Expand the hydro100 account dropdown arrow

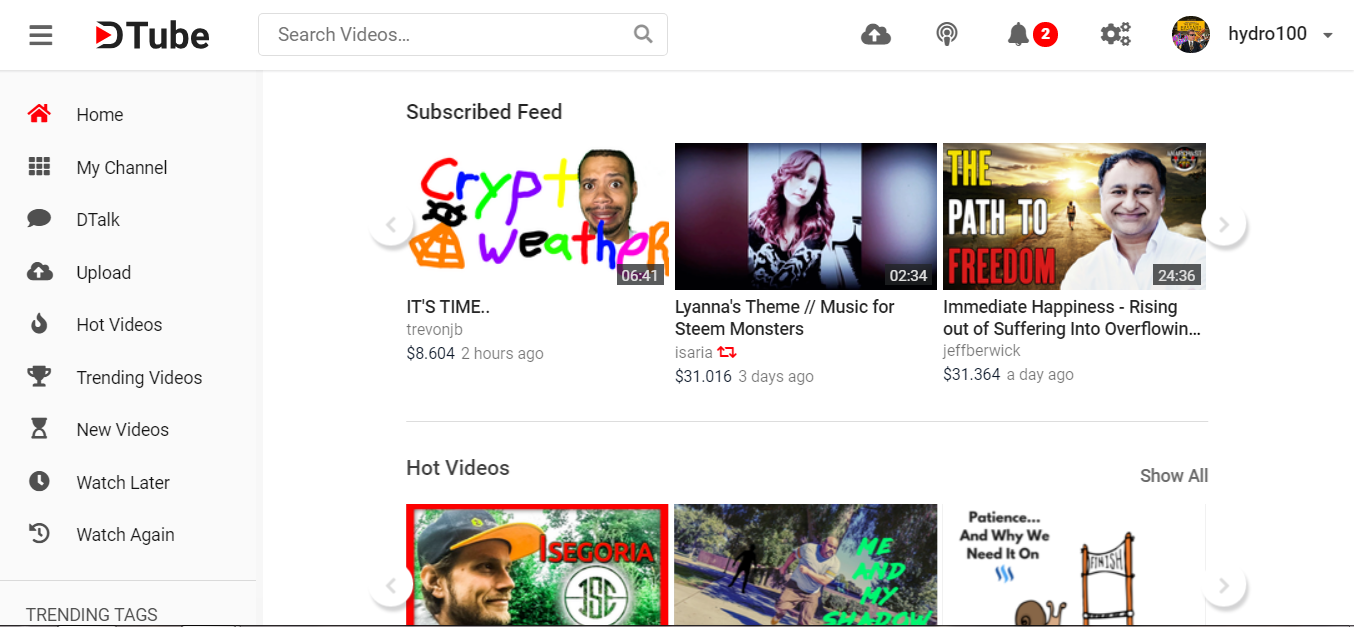(x=1327, y=36)
